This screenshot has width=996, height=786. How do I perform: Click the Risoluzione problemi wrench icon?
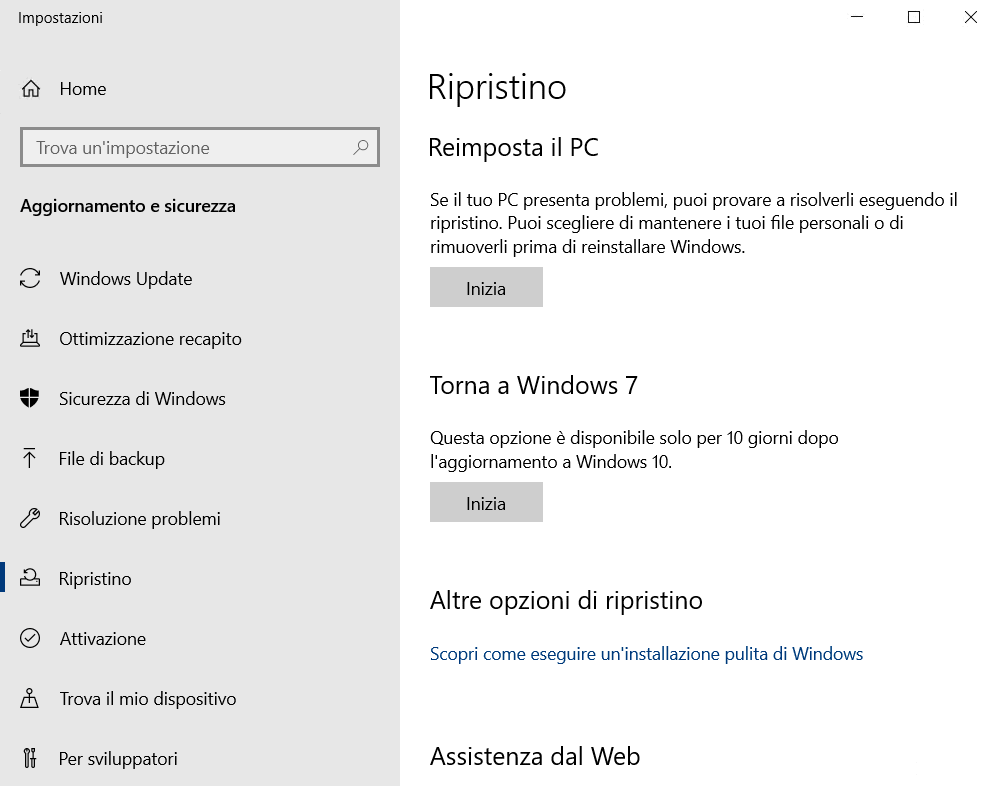pyautogui.click(x=31, y=519)
